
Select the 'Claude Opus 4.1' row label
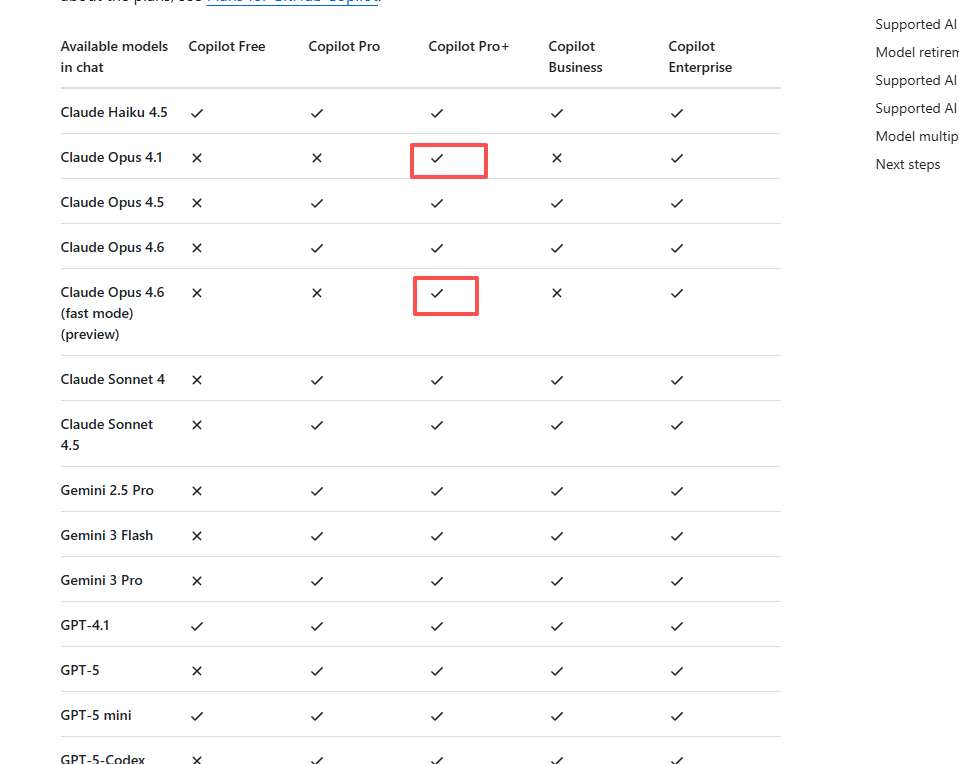111,157
